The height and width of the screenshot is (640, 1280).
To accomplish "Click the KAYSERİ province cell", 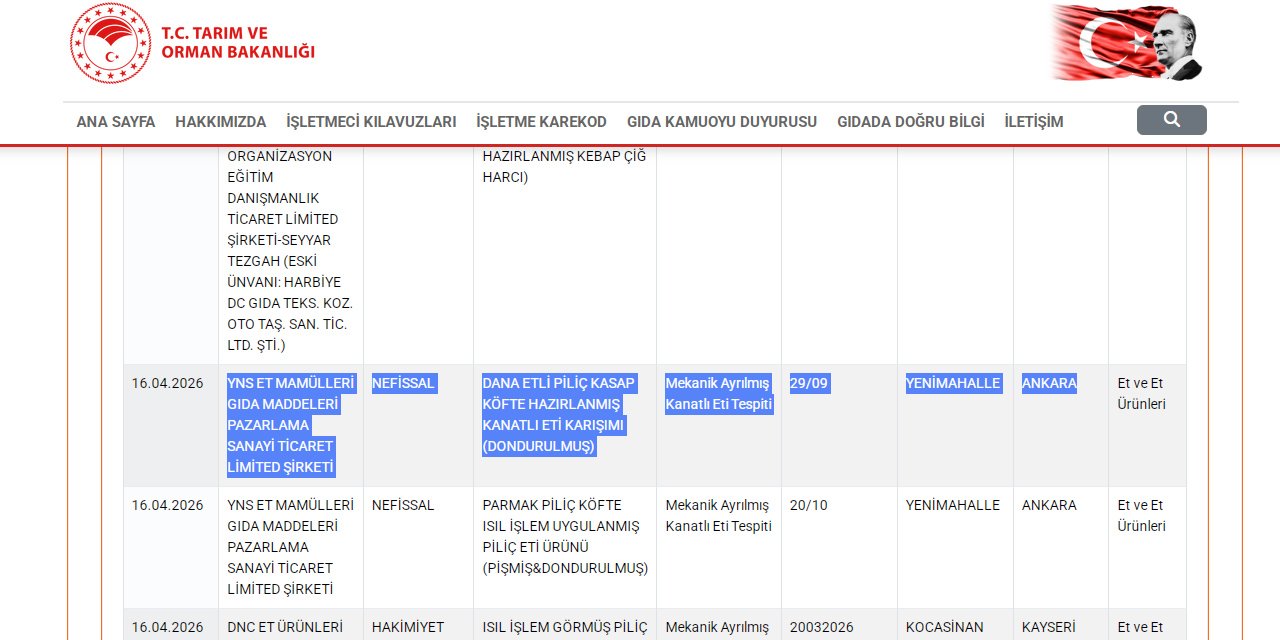I will click(x=1049, y=627).
